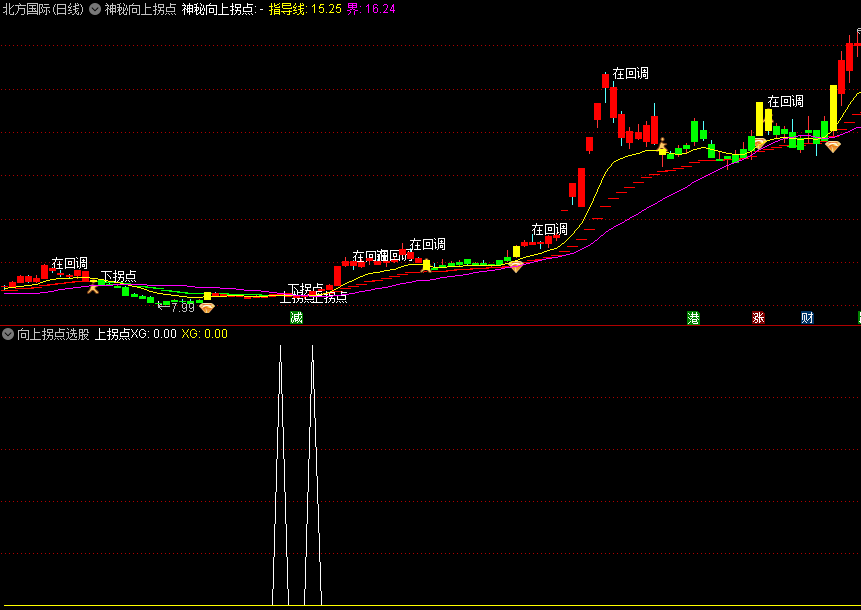This screenshot has height=610, width=861.
Task: Click the 7.99 low price label
Action: pos(182,307)
